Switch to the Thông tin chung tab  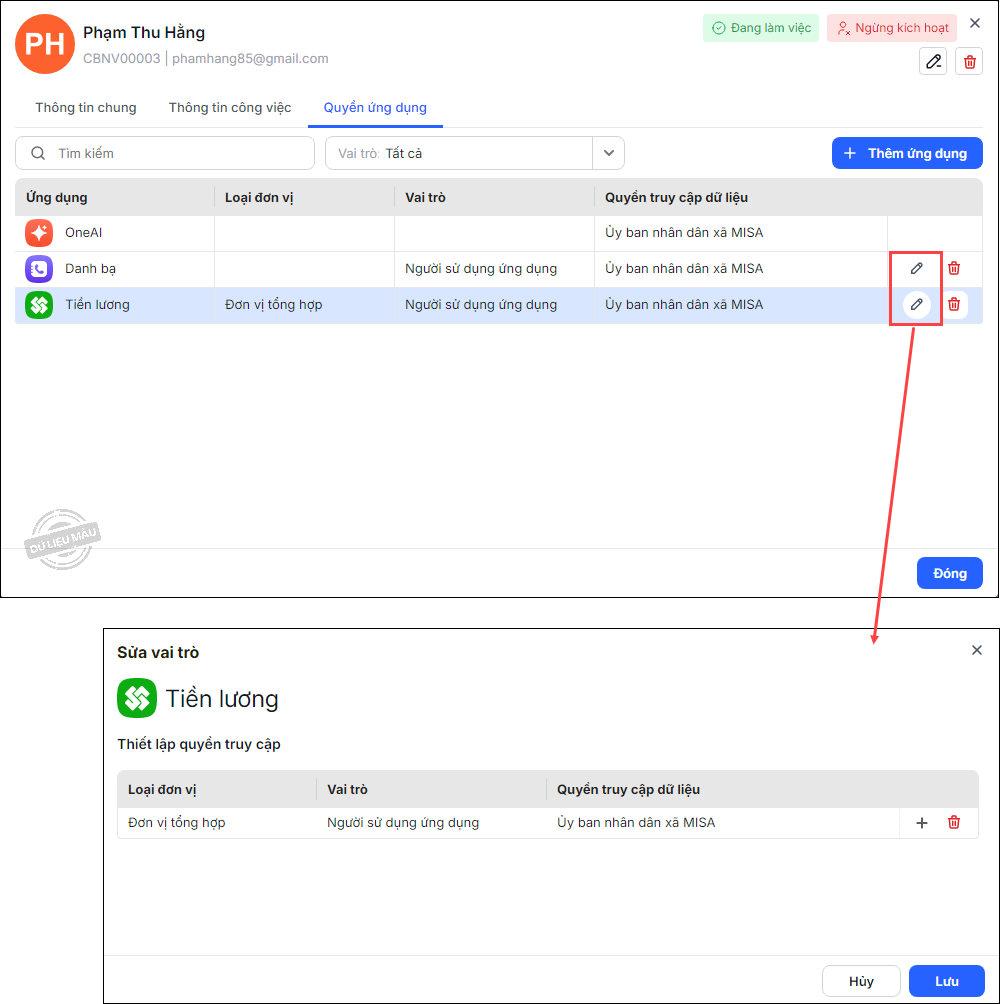pyautogui.click(x=86, y=108)
